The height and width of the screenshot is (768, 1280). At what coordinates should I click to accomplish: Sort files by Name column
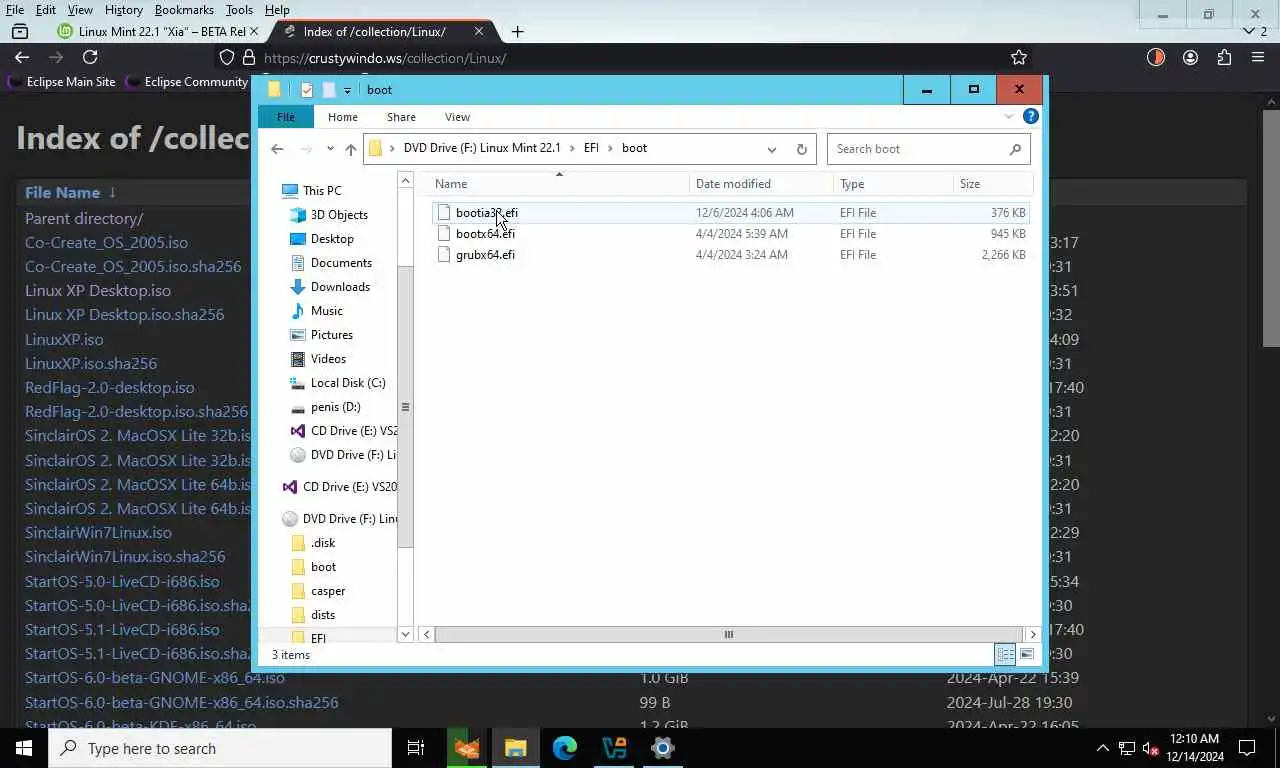[559, 184]
